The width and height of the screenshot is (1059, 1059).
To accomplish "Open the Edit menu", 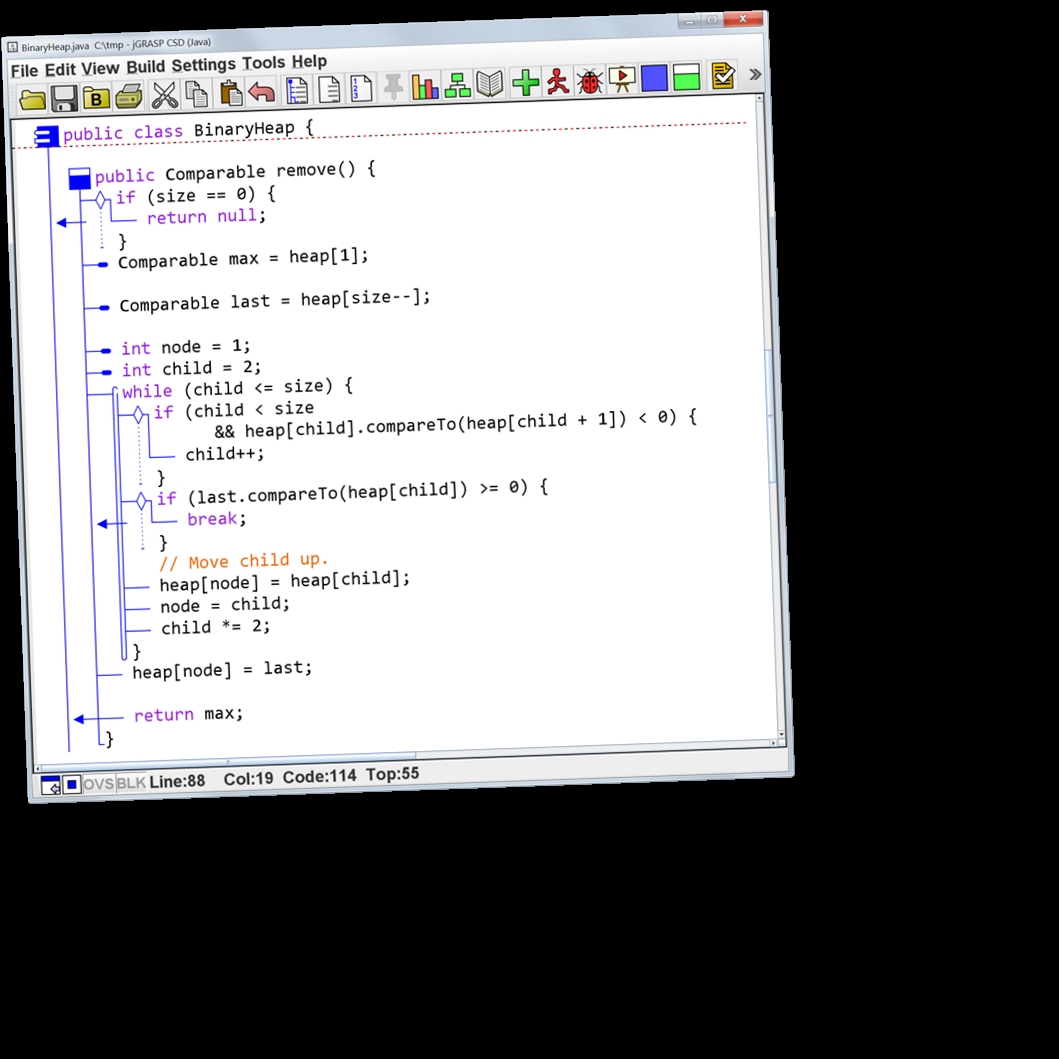I will tap(60, 70).
